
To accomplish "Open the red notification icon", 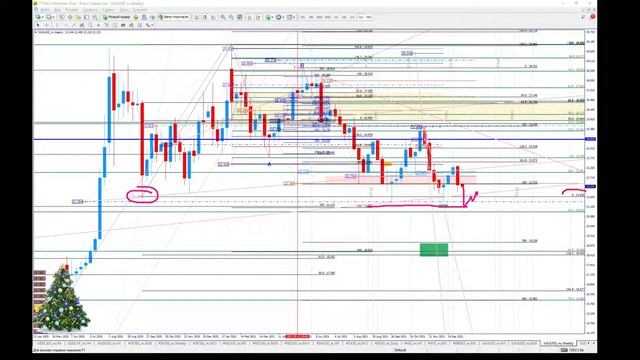I will click(x=592, y=17).
